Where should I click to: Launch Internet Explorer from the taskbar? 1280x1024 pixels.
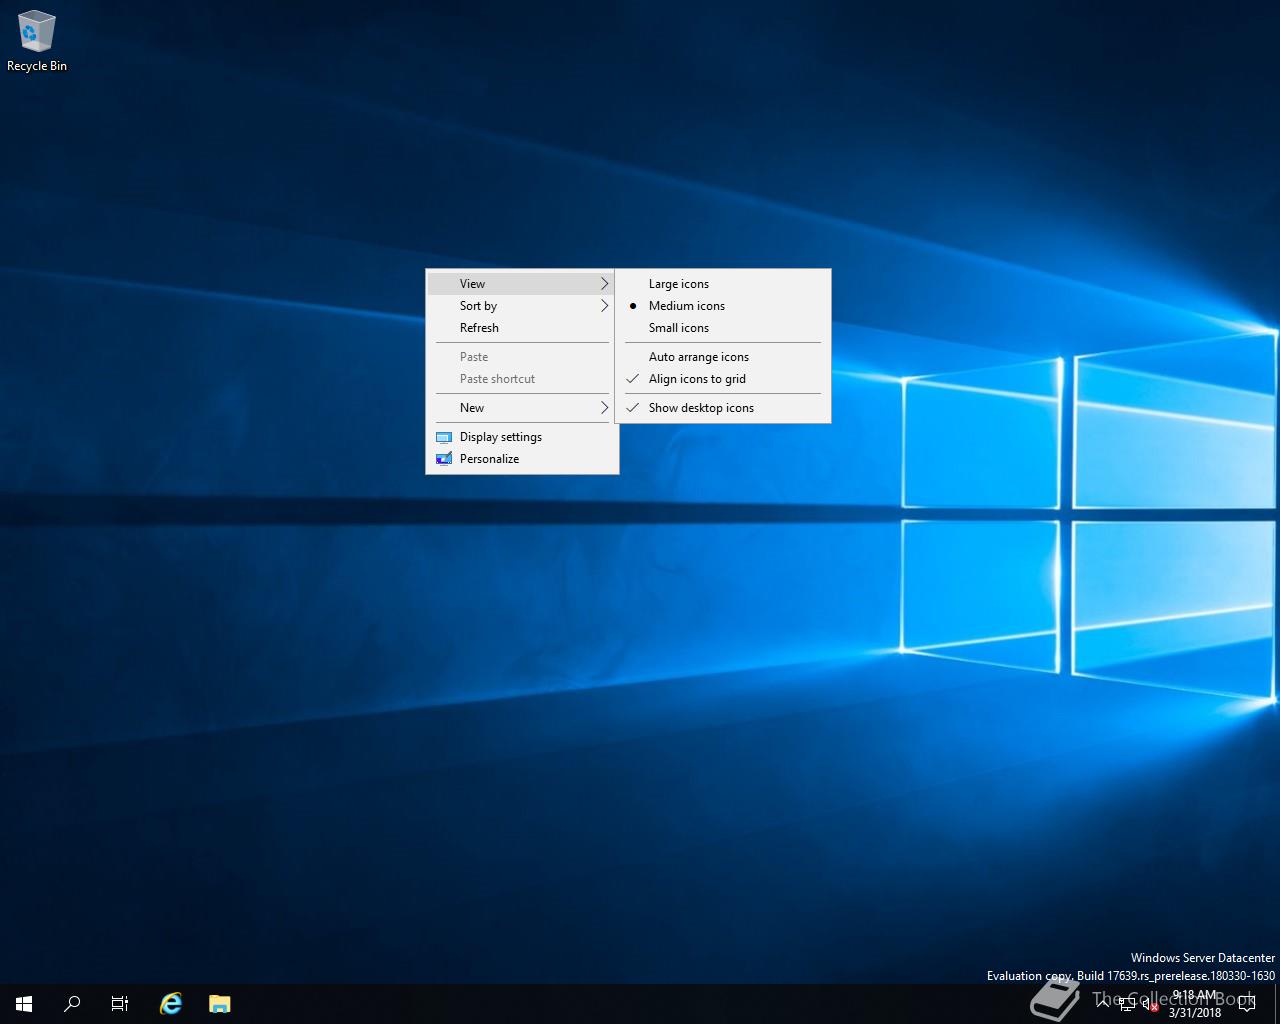coord(171,1004)
